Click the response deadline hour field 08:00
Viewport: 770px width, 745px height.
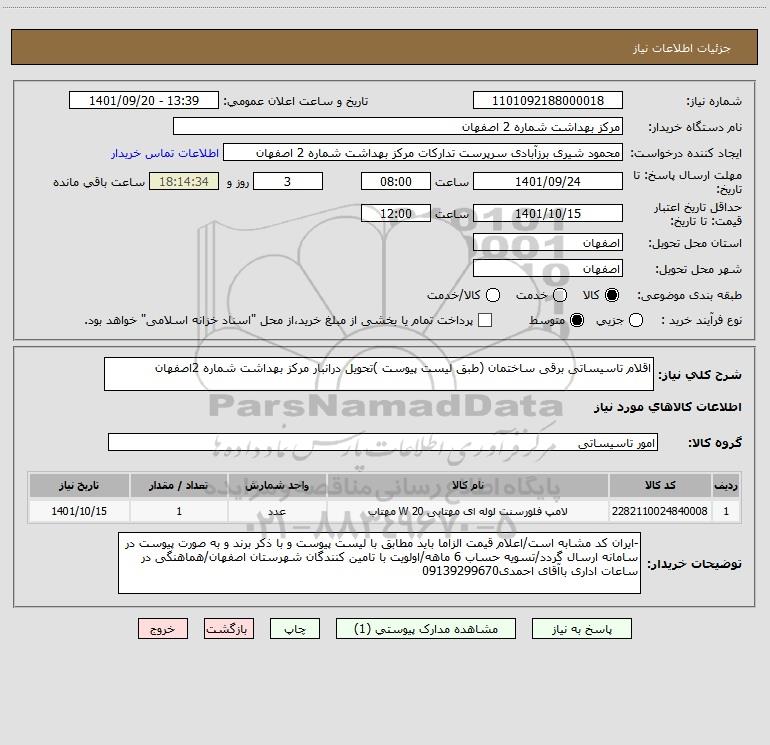tap(396, 181)
